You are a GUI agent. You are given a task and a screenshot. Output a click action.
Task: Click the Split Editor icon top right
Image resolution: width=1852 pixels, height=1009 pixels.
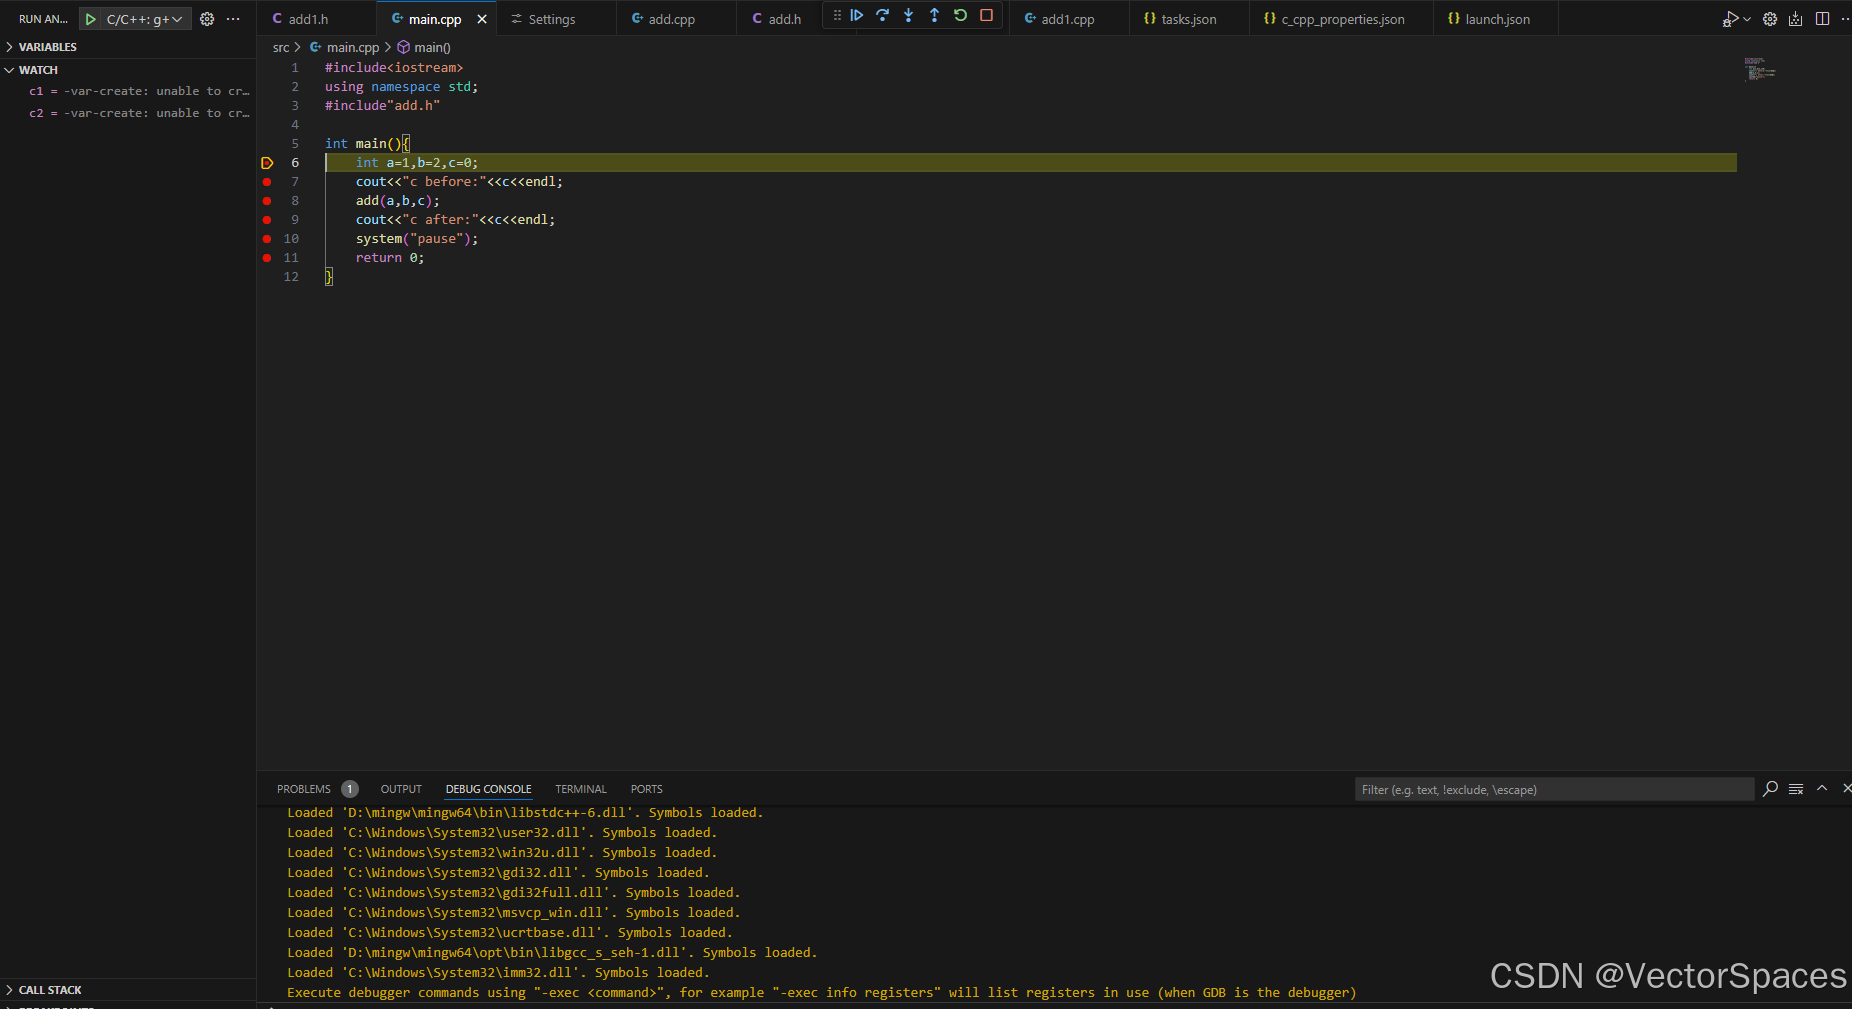(x=1822, y=18)
